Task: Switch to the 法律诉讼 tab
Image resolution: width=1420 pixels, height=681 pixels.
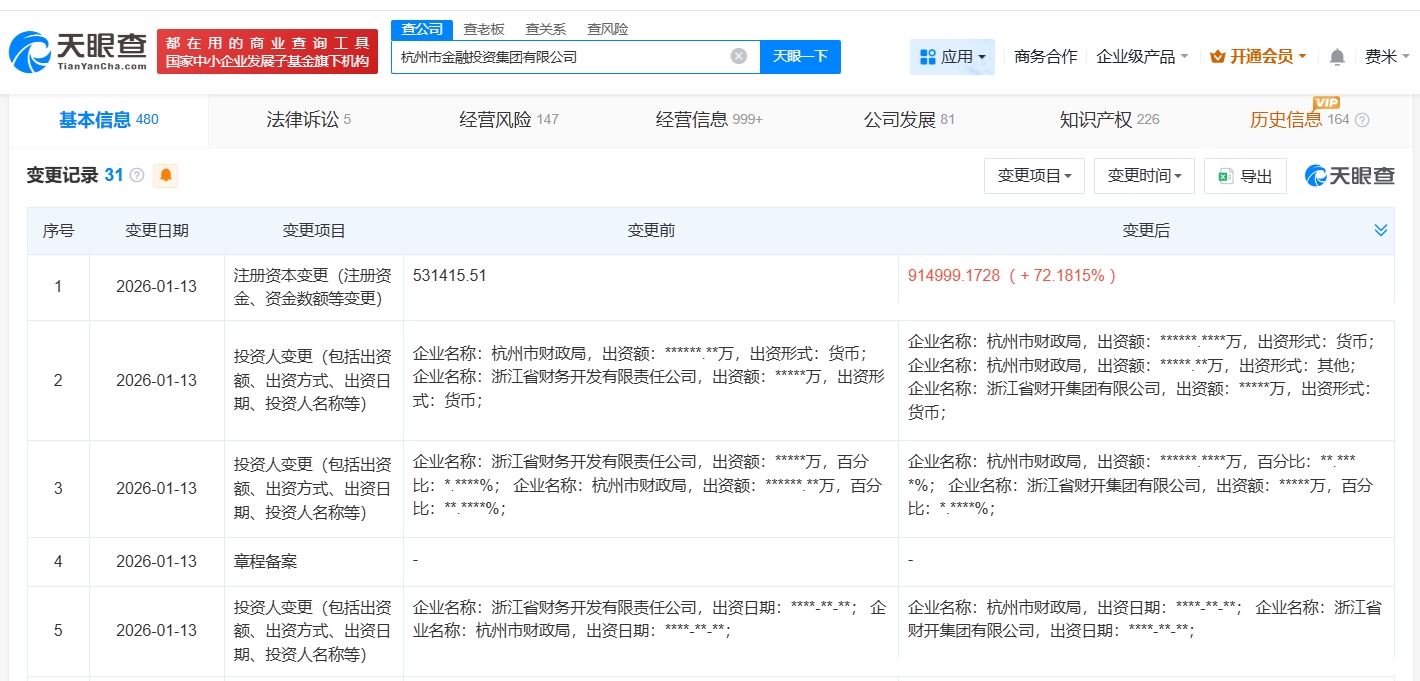Action: tap(308, 120)
